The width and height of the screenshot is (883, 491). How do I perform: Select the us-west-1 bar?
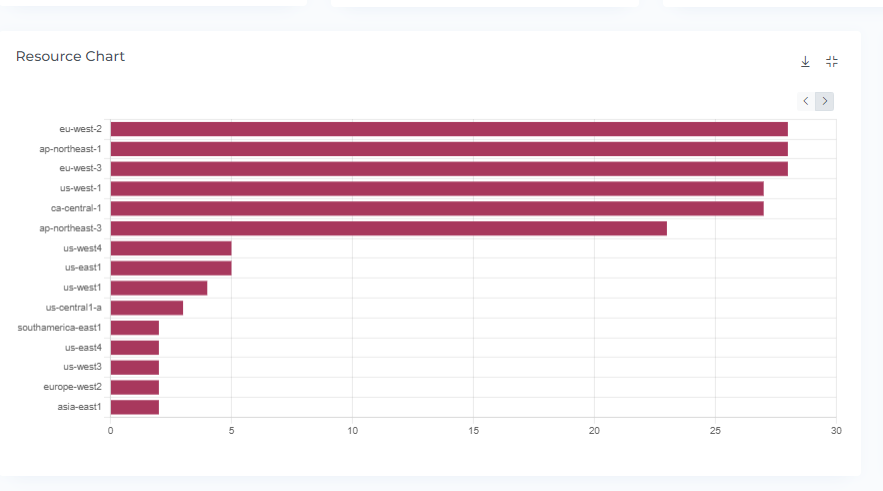437,188
